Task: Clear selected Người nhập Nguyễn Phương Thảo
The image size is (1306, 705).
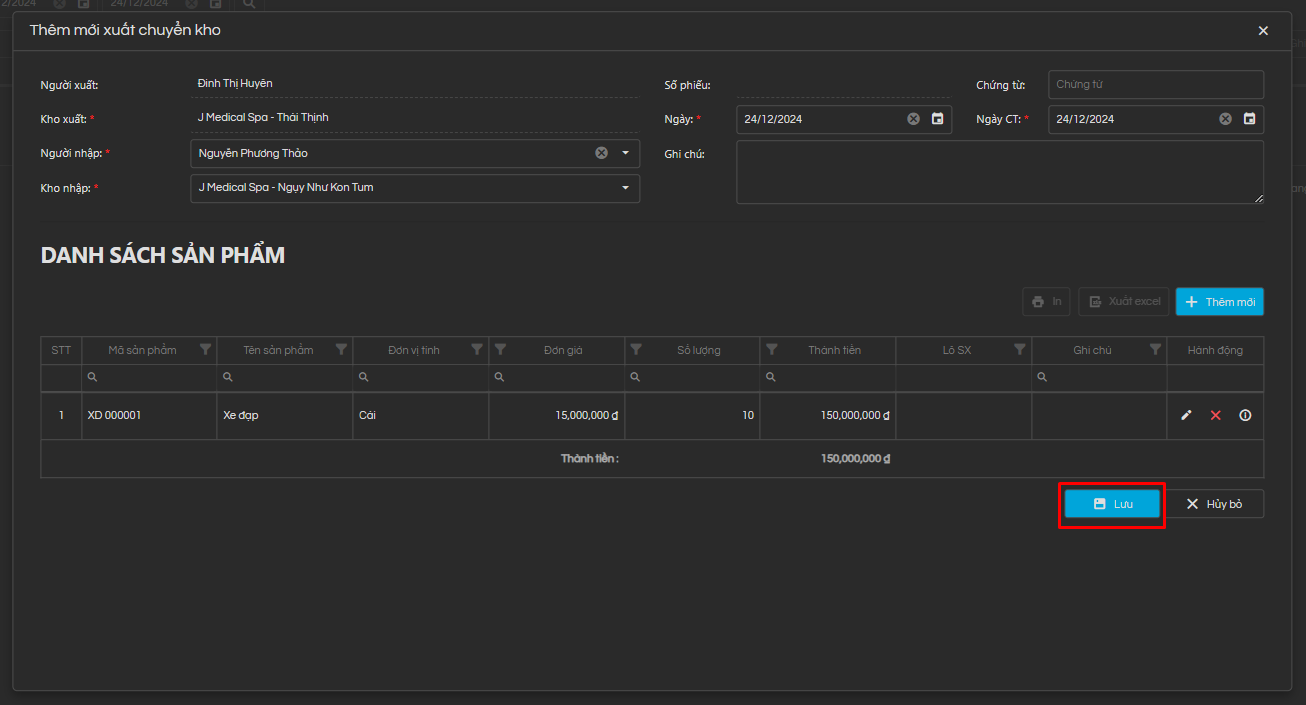Action: (601, 153)
